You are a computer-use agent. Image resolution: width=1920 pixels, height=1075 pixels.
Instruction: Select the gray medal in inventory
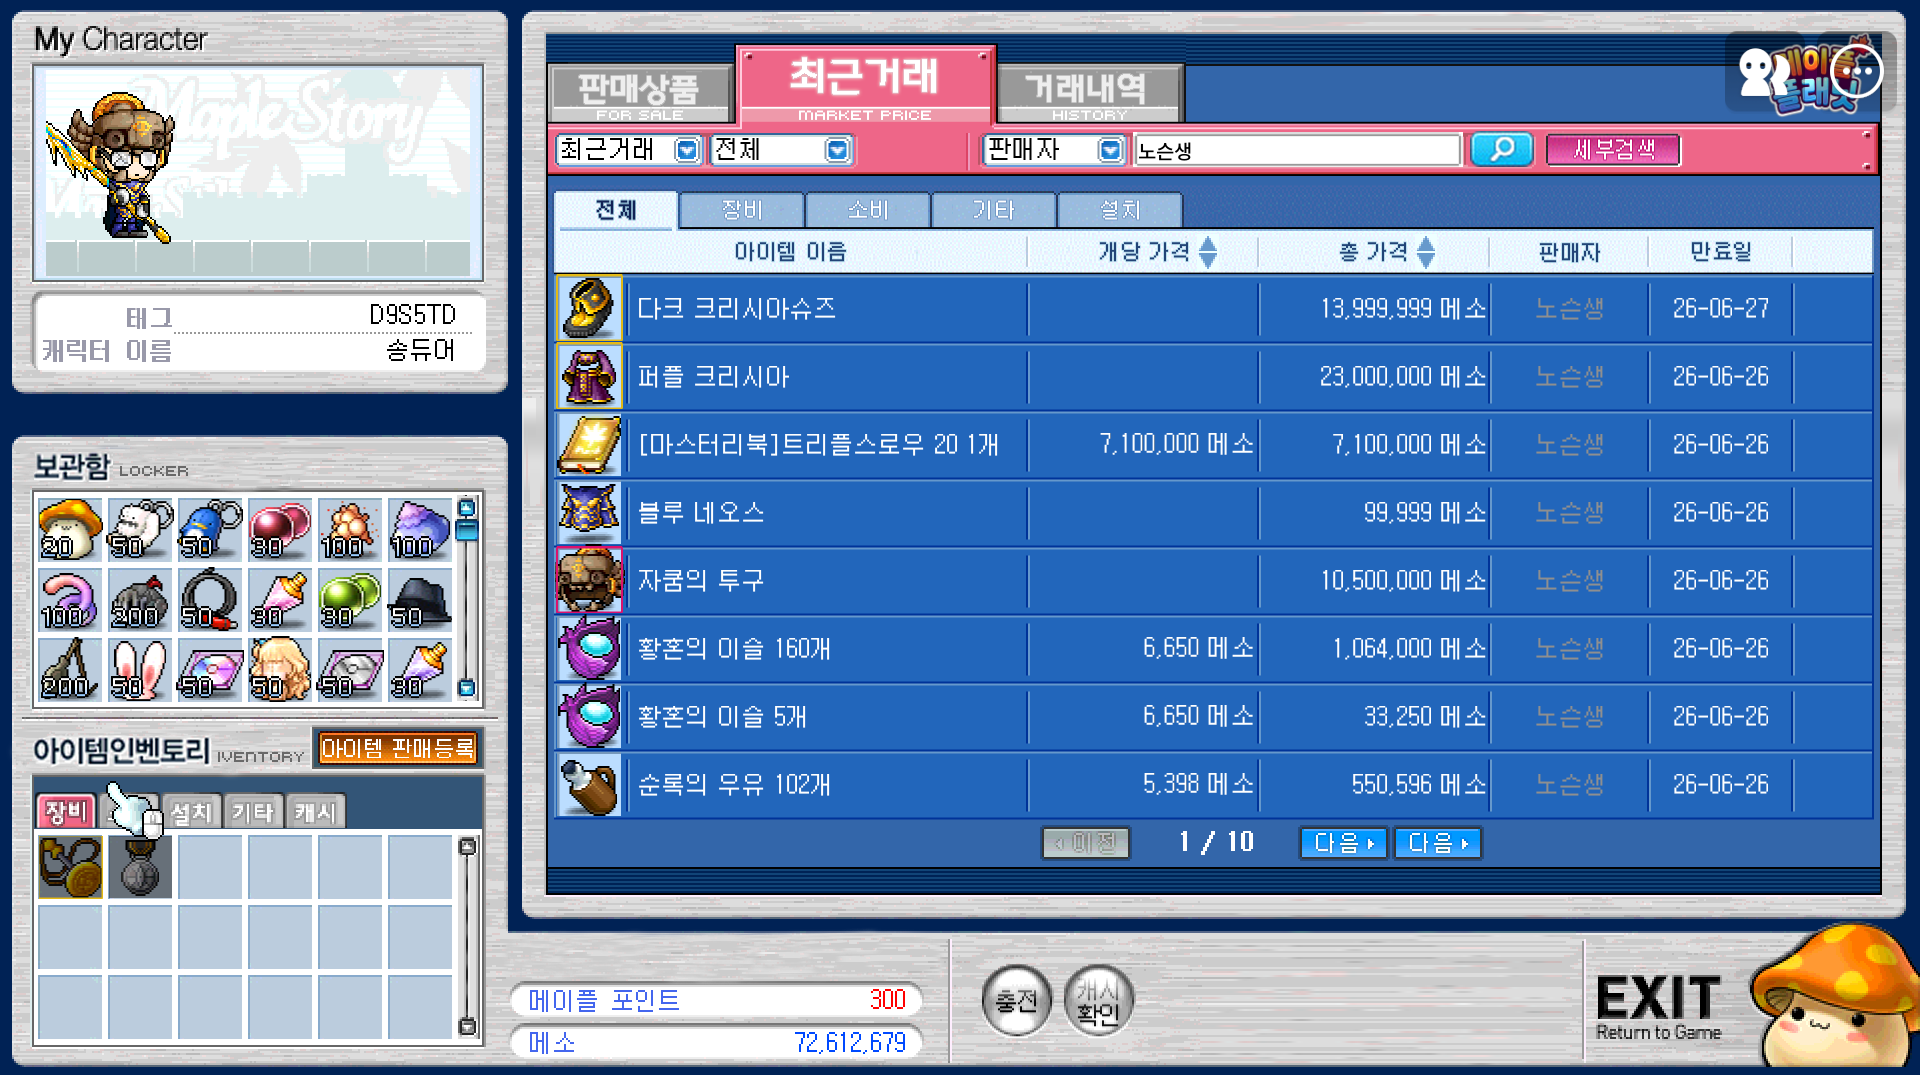coord(140,867)
